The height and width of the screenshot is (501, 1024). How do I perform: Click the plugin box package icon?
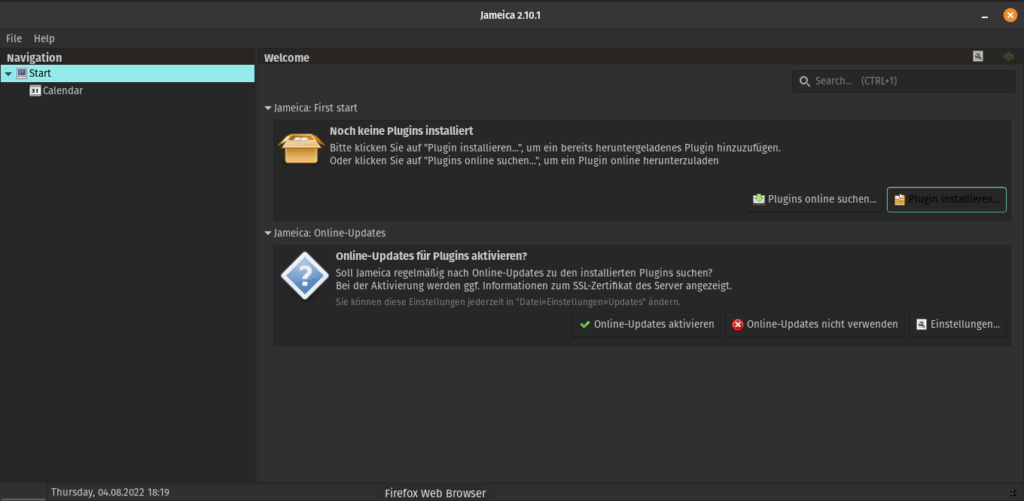point(301,148)
